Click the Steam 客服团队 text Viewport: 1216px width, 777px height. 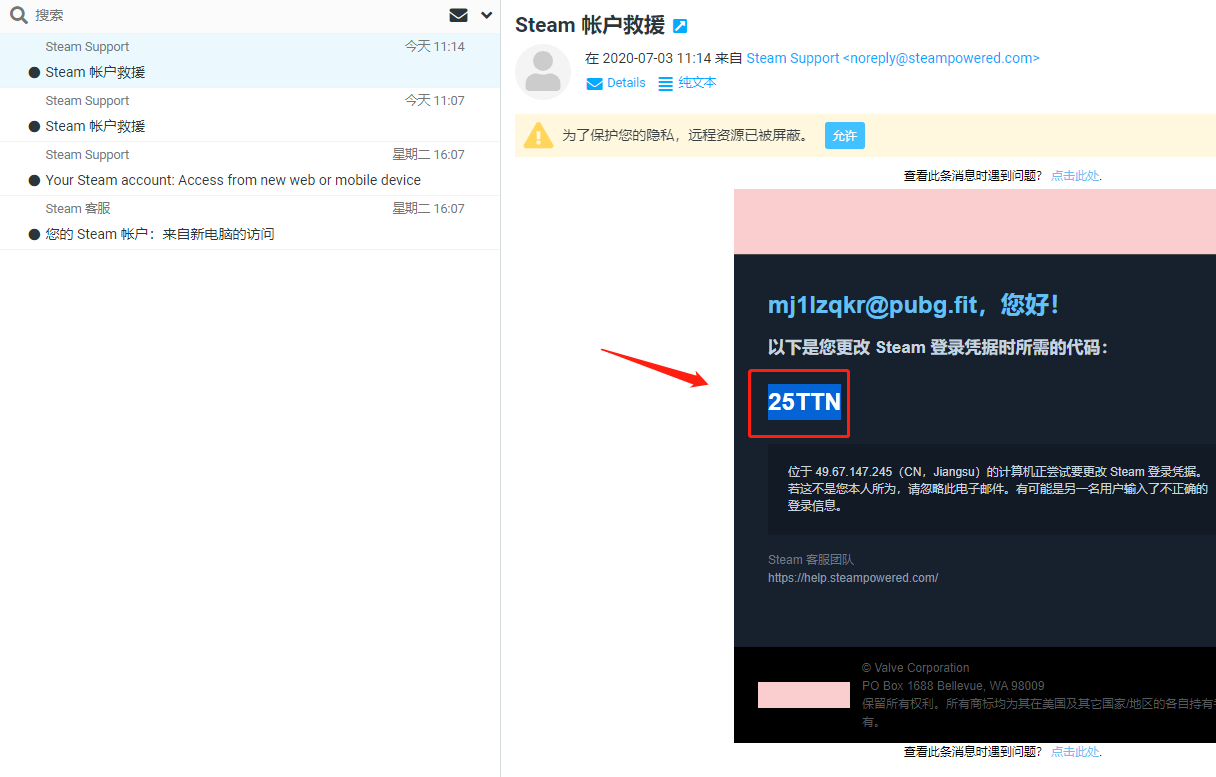pos(811,560)
